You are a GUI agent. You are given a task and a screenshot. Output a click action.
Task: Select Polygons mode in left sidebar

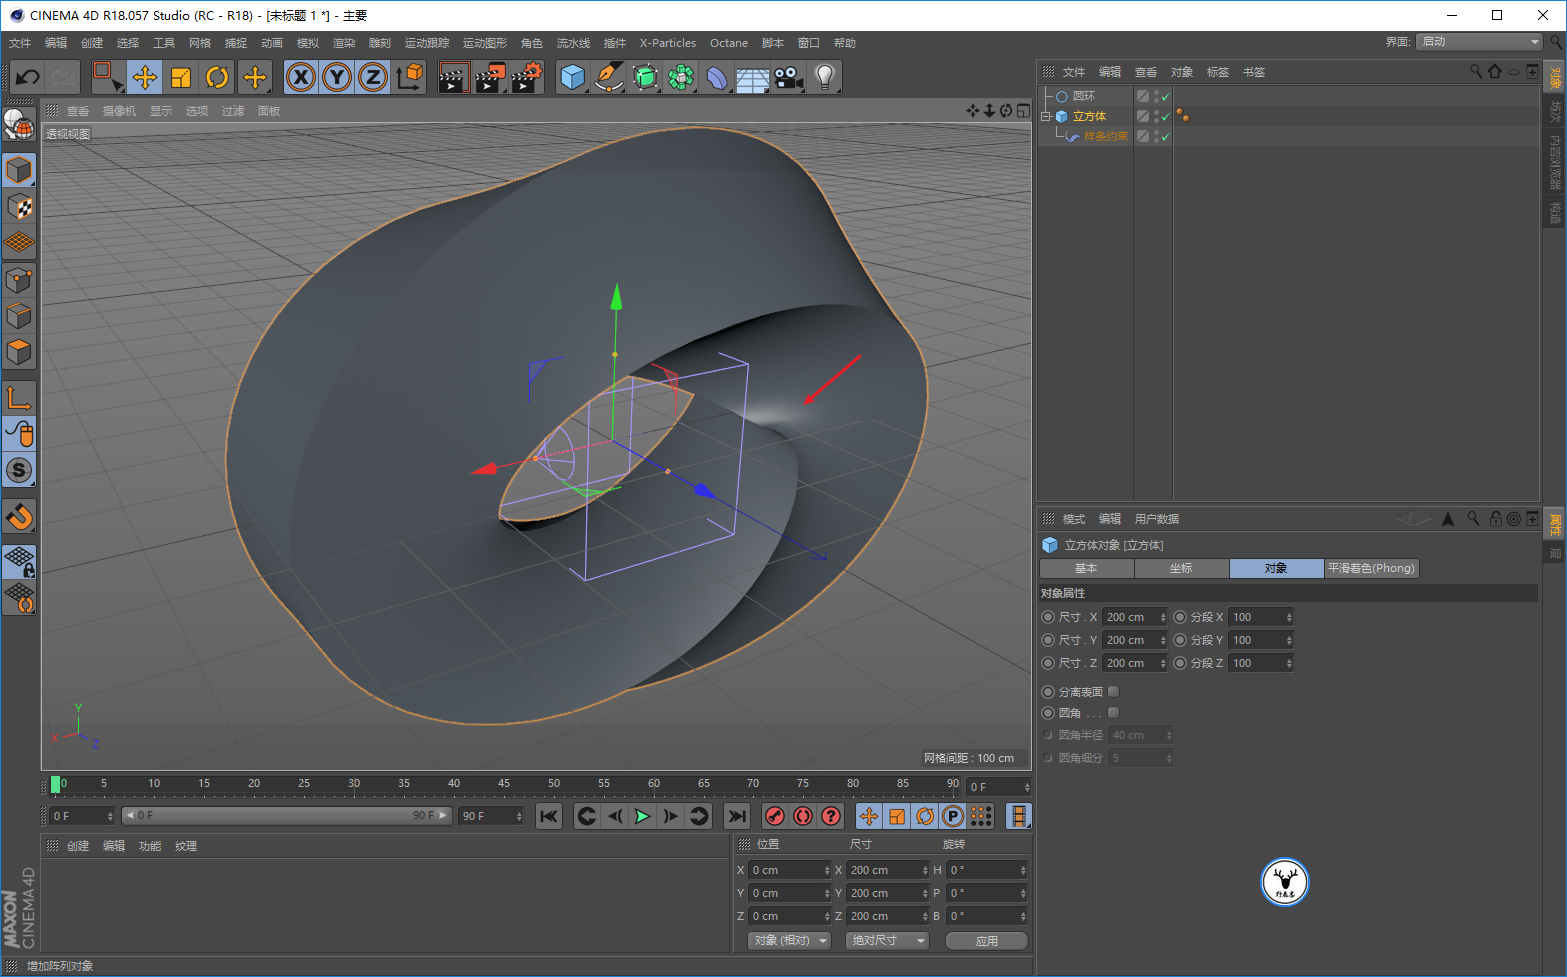click(19, 352)
